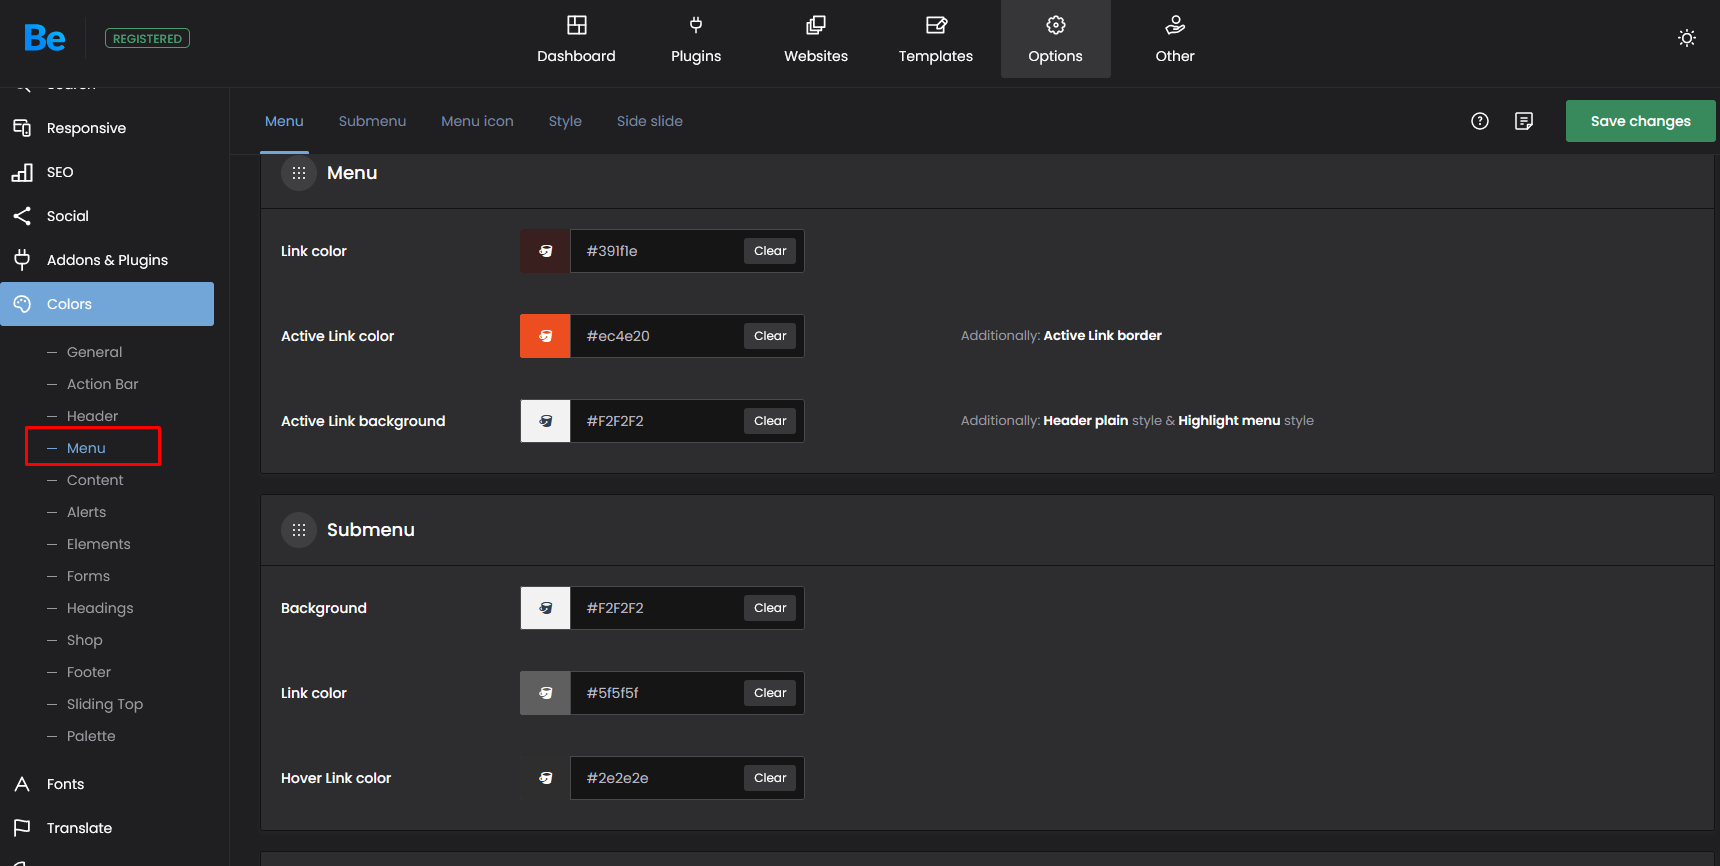1720x866 pixels.
Task: Clear the Active Link background value
Action: tap(770, 421)
